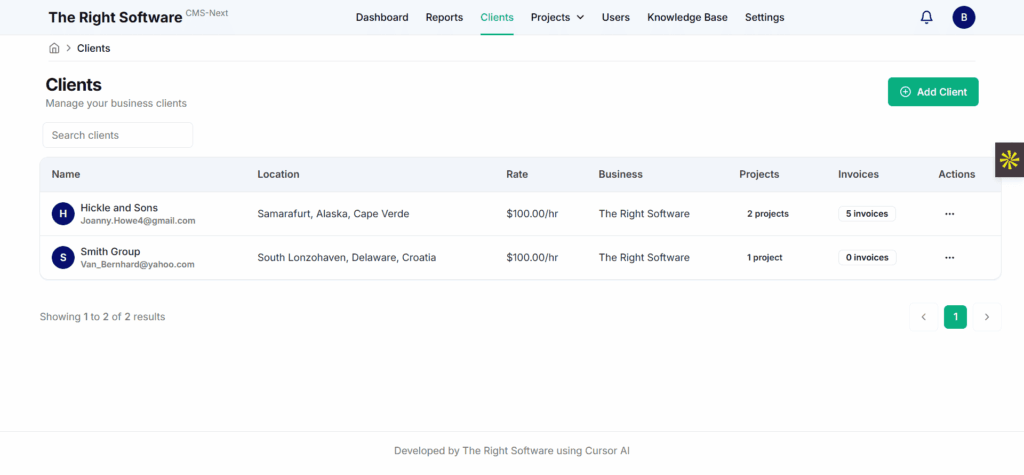Click the Rate column header
Image resolution: width=1024 pixels, height=475 pixels.
[517, 174]
